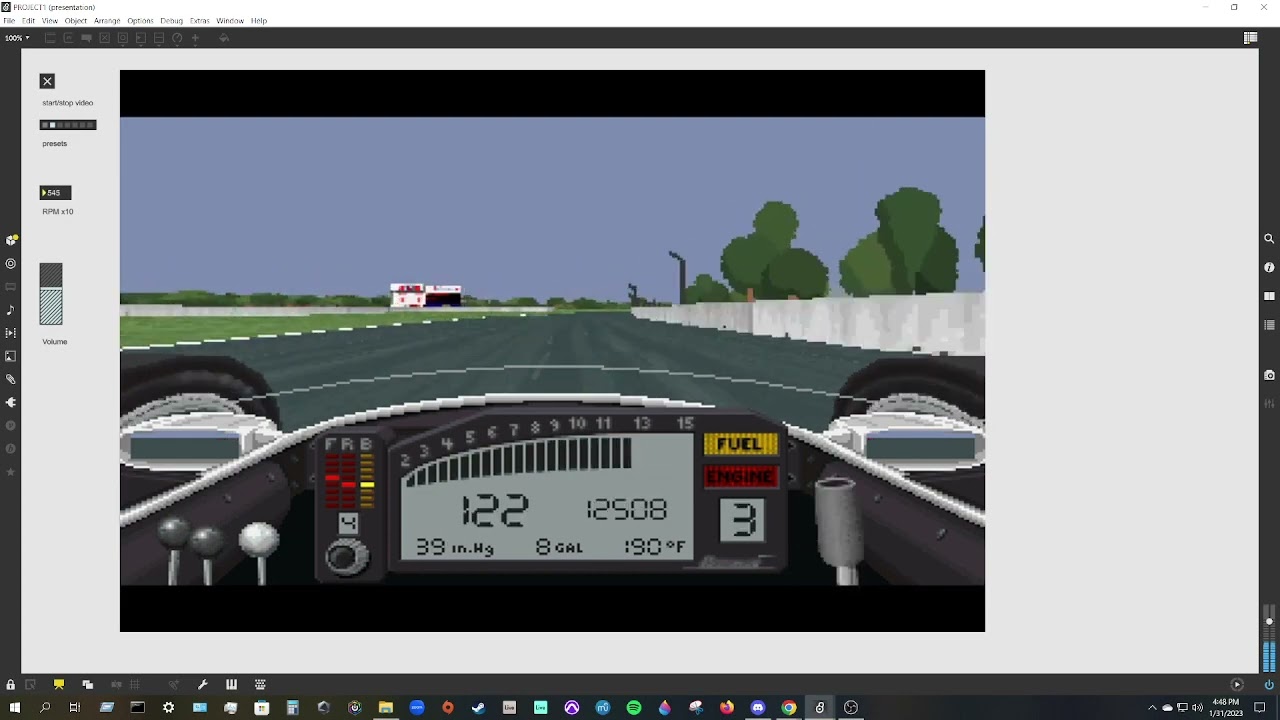Open the audio note icon in left sidebar
Image resolution: width=1280 pixels, height=720 pixels.
pyautogui.click(x=11, y=310)
